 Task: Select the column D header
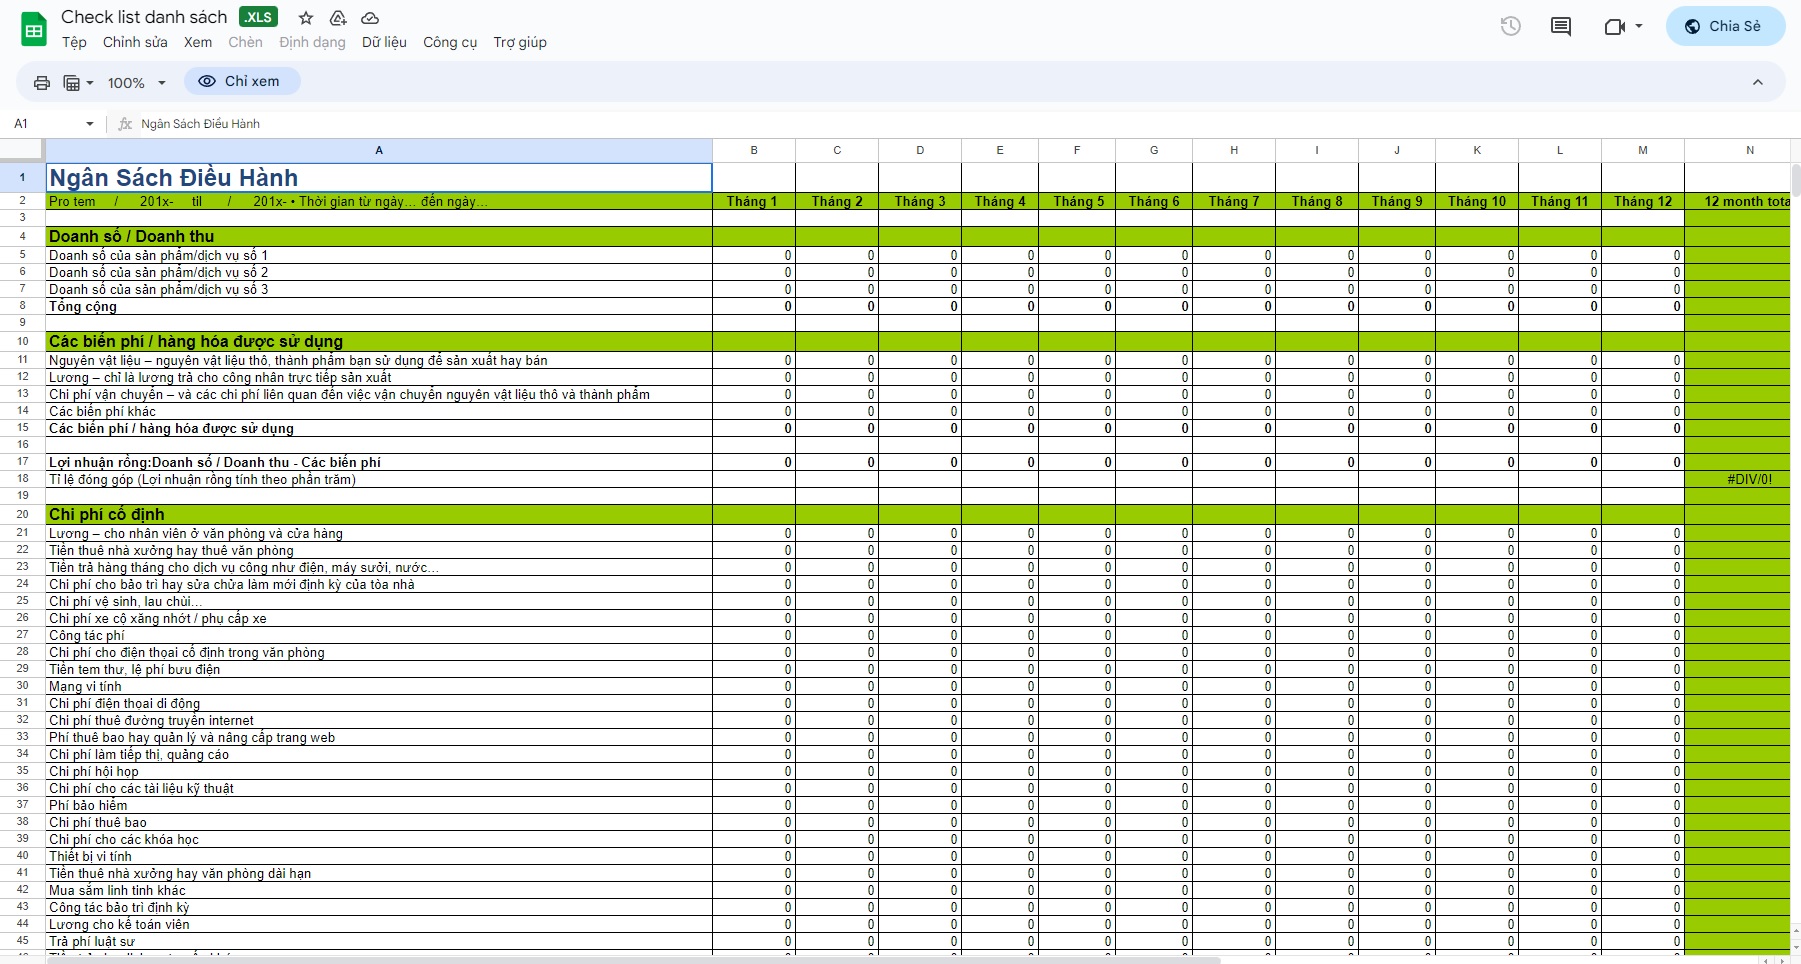920,150
